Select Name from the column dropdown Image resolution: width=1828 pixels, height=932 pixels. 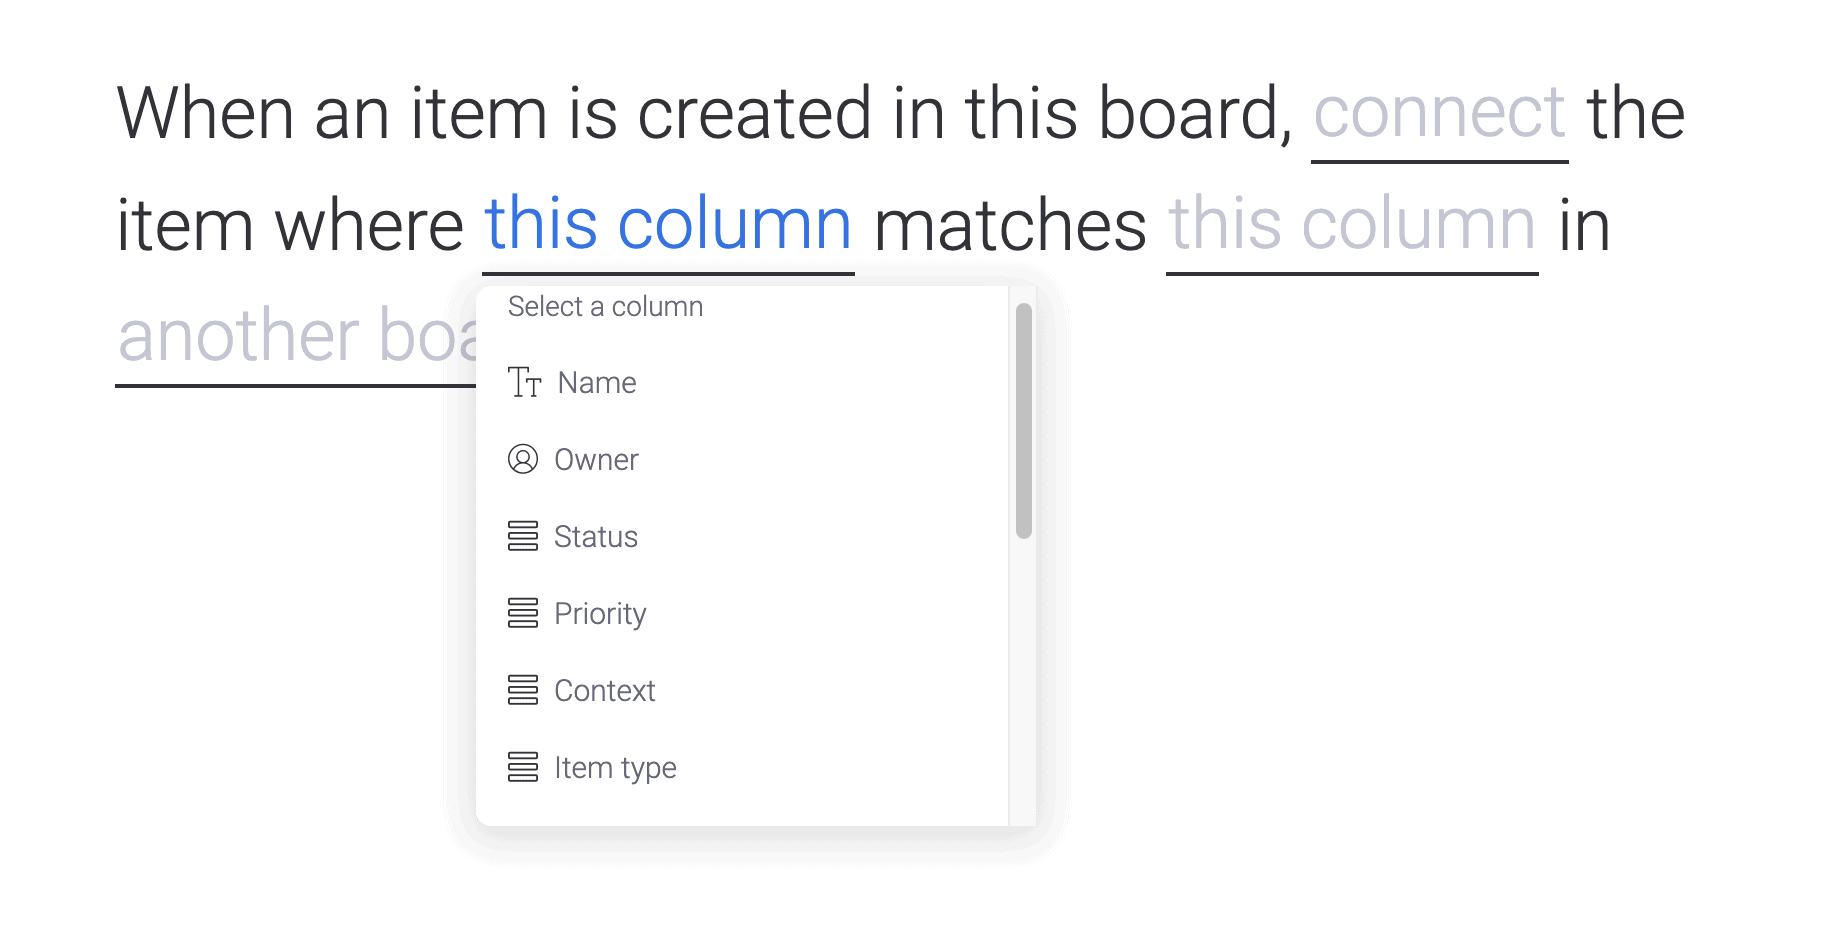[x=596, y=382]
